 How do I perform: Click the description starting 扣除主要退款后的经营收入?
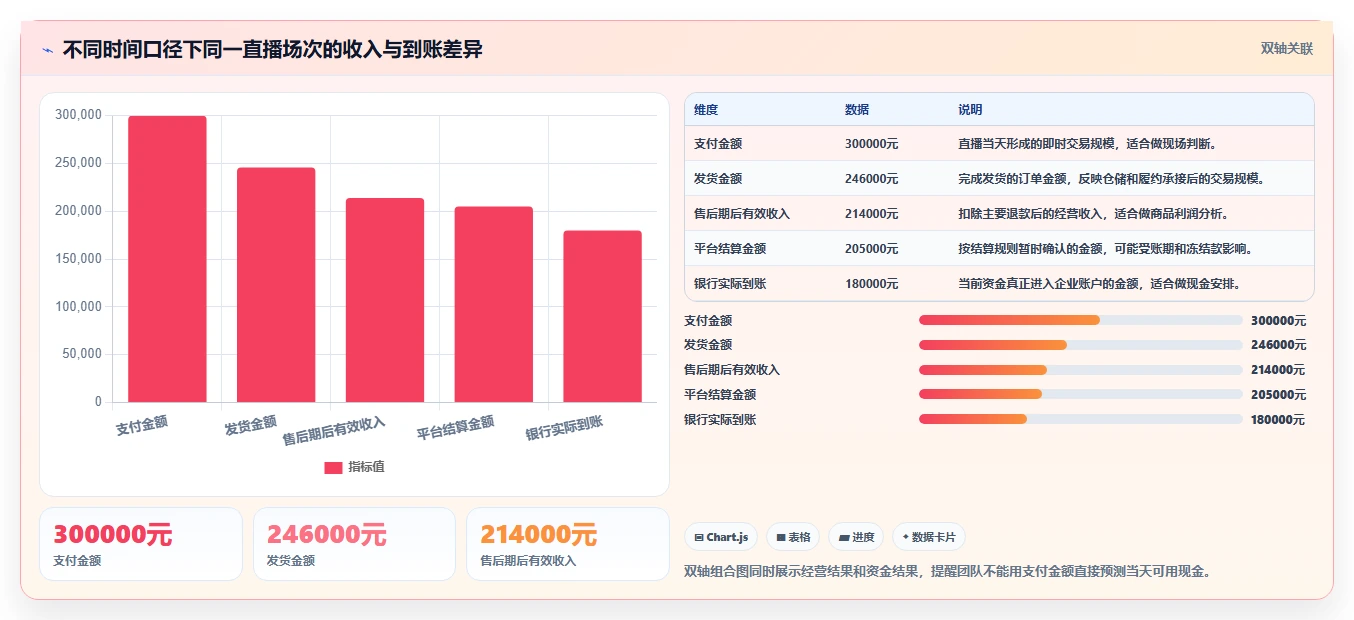[1093, 214]
